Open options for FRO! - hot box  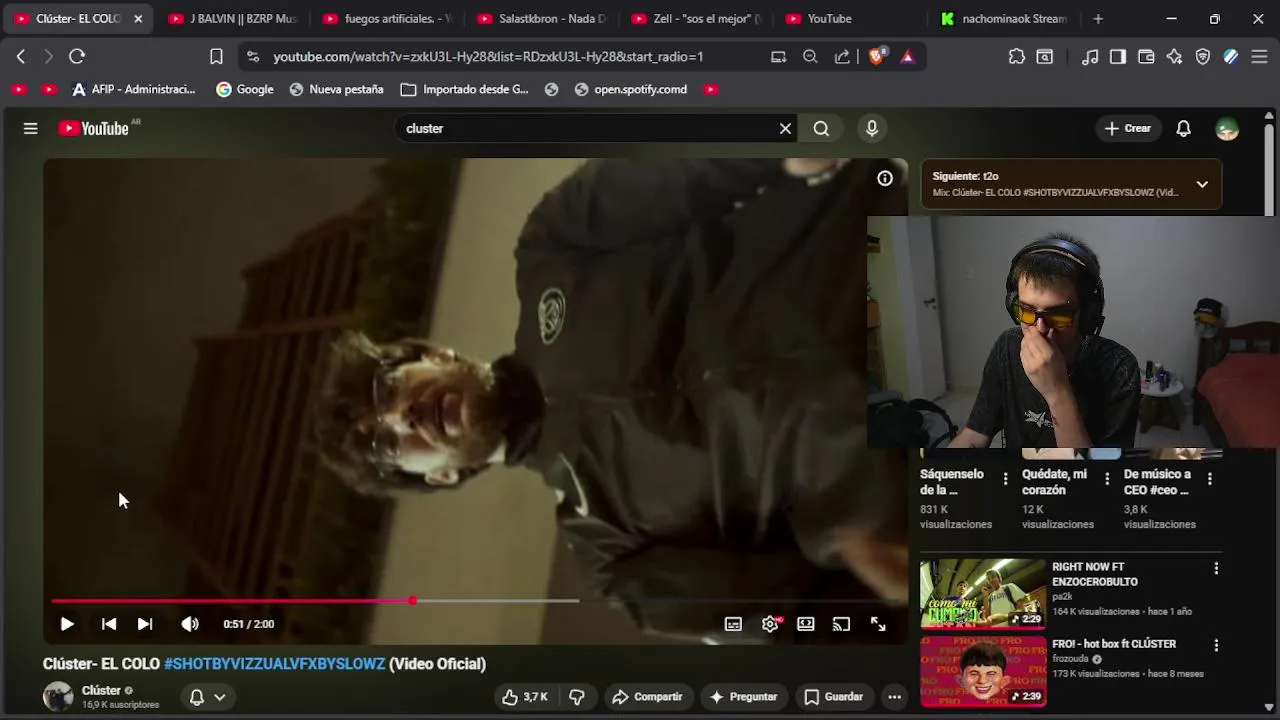point(1216,645)
